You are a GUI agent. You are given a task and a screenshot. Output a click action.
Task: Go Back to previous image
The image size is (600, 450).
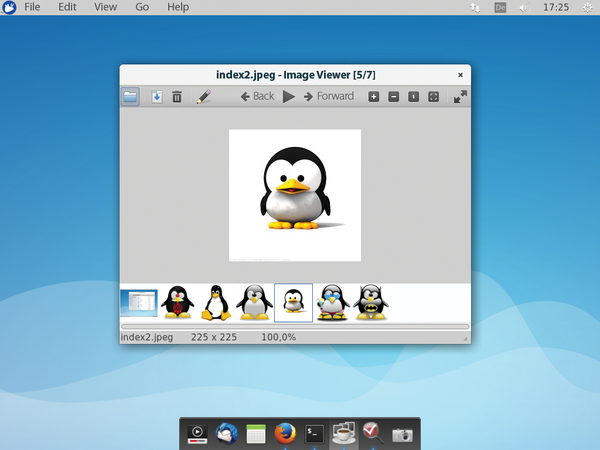coord(257,96)
